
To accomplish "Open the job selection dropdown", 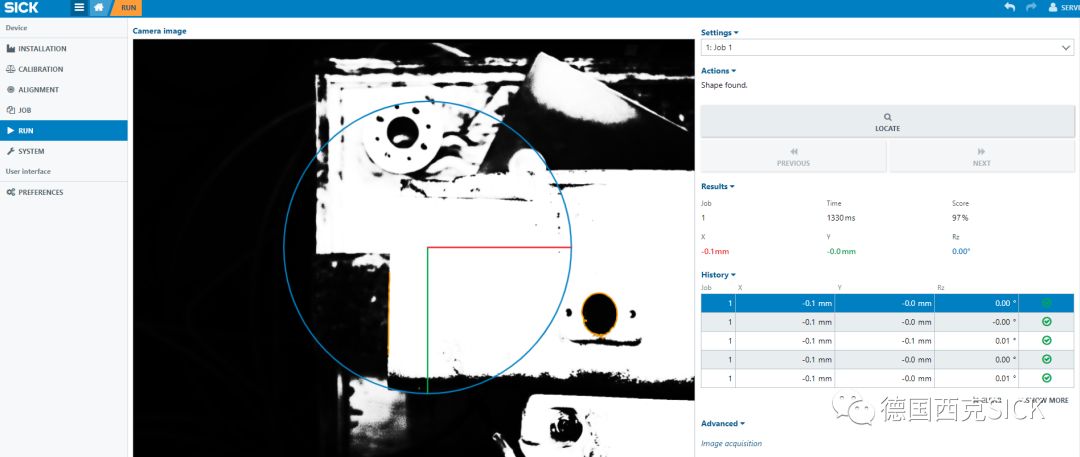I will (x=887, y=47).
